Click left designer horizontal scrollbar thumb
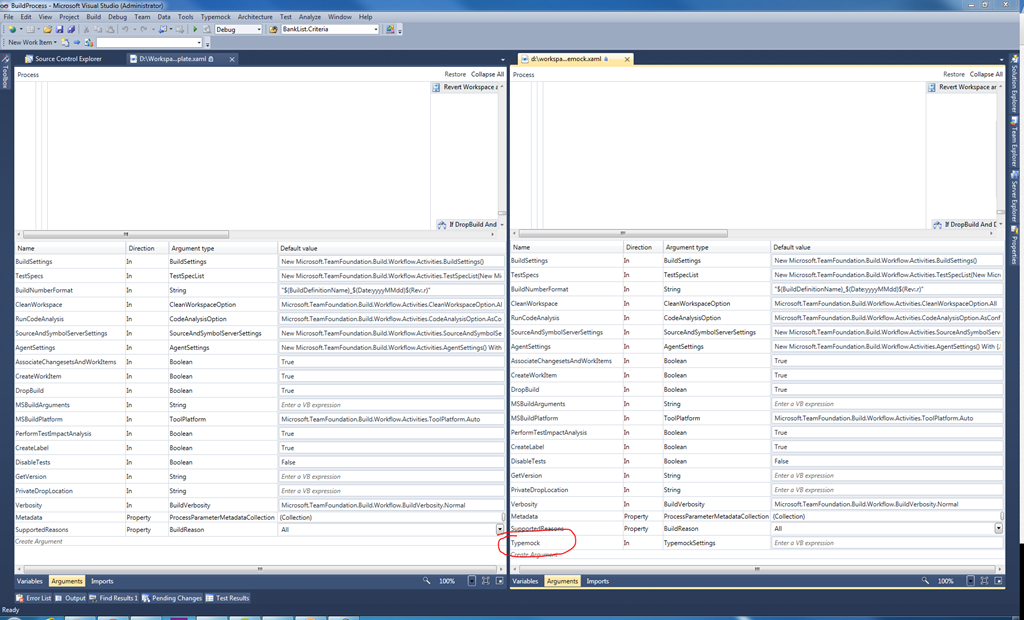 126,234
